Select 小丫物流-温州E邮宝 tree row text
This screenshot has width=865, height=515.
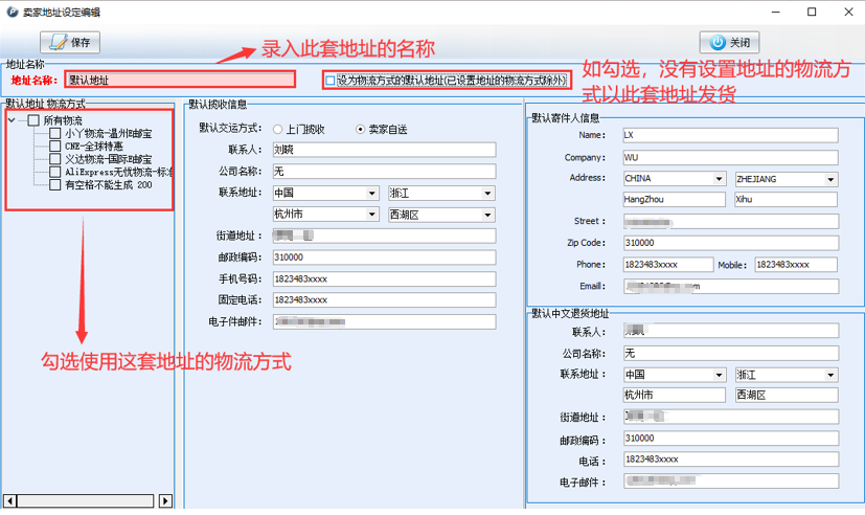click(108, 133)
